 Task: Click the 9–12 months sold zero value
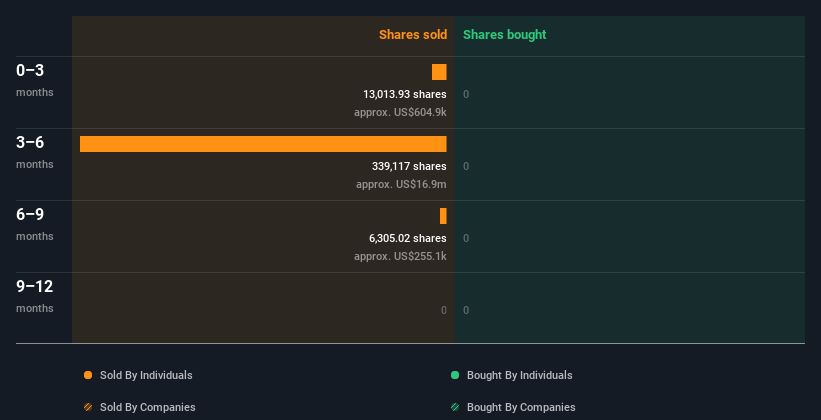tap(443, 310)
